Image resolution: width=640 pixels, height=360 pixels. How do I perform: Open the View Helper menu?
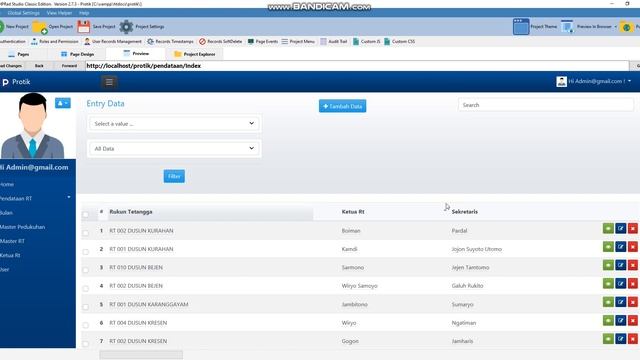tap(59, 13)
